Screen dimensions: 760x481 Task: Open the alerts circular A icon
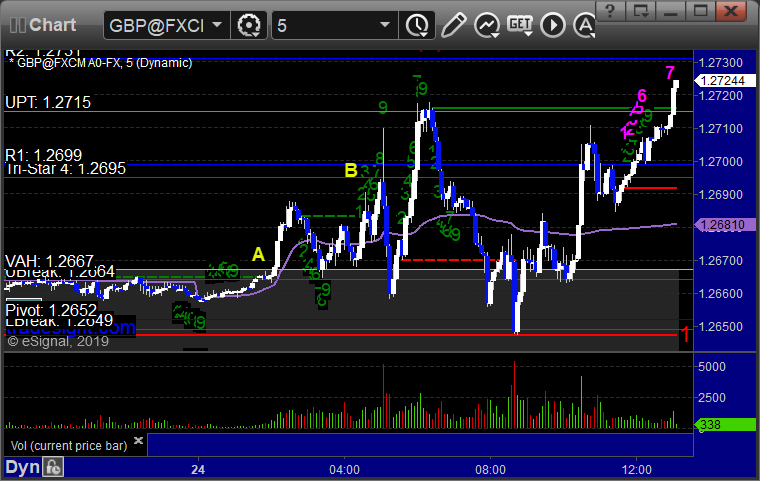(585, 25)
